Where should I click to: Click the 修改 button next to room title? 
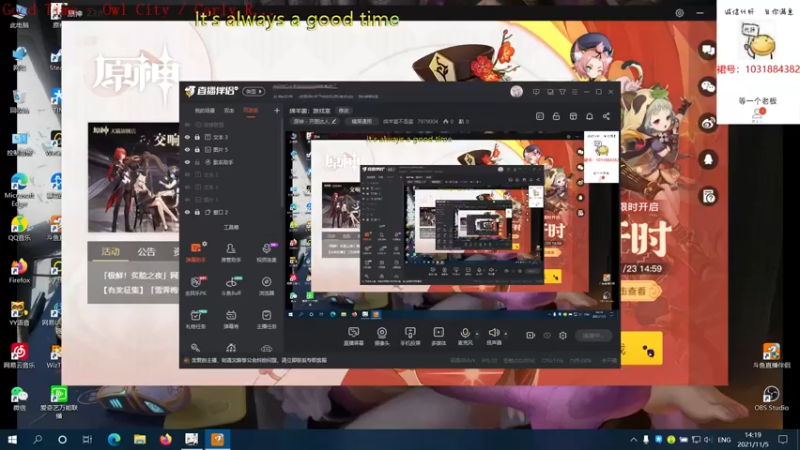[x=344, y=111]
